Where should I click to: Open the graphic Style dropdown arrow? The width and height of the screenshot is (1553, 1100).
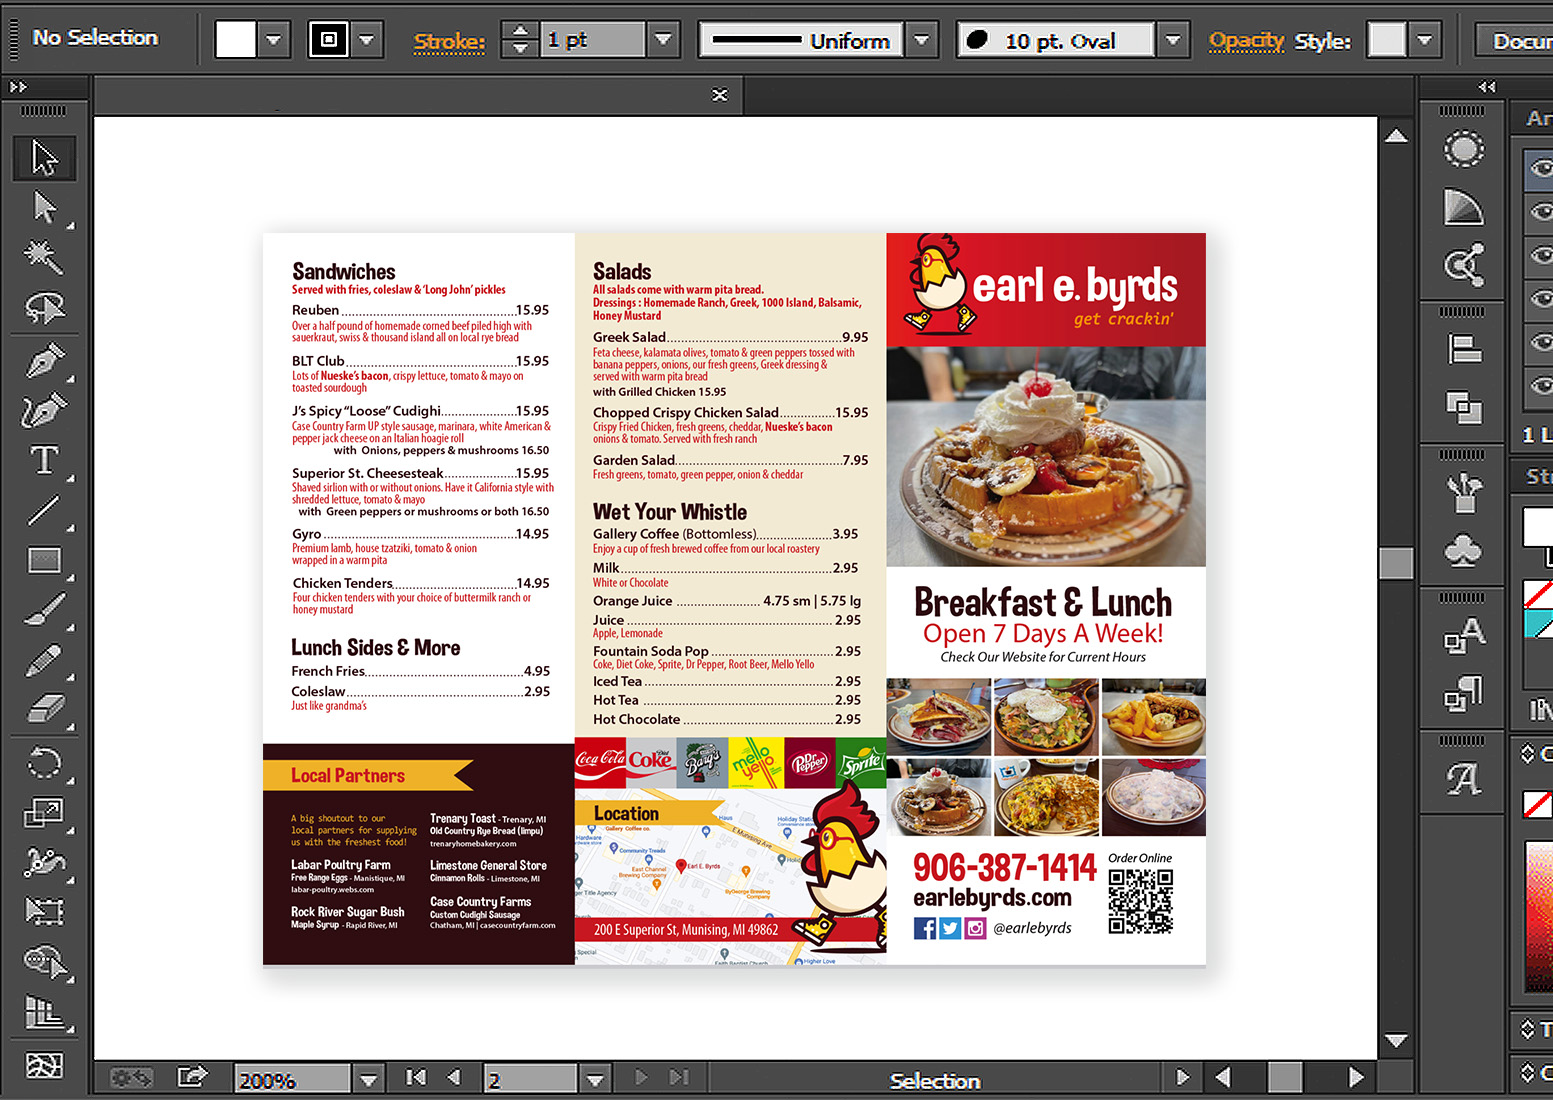point(1425,41)
